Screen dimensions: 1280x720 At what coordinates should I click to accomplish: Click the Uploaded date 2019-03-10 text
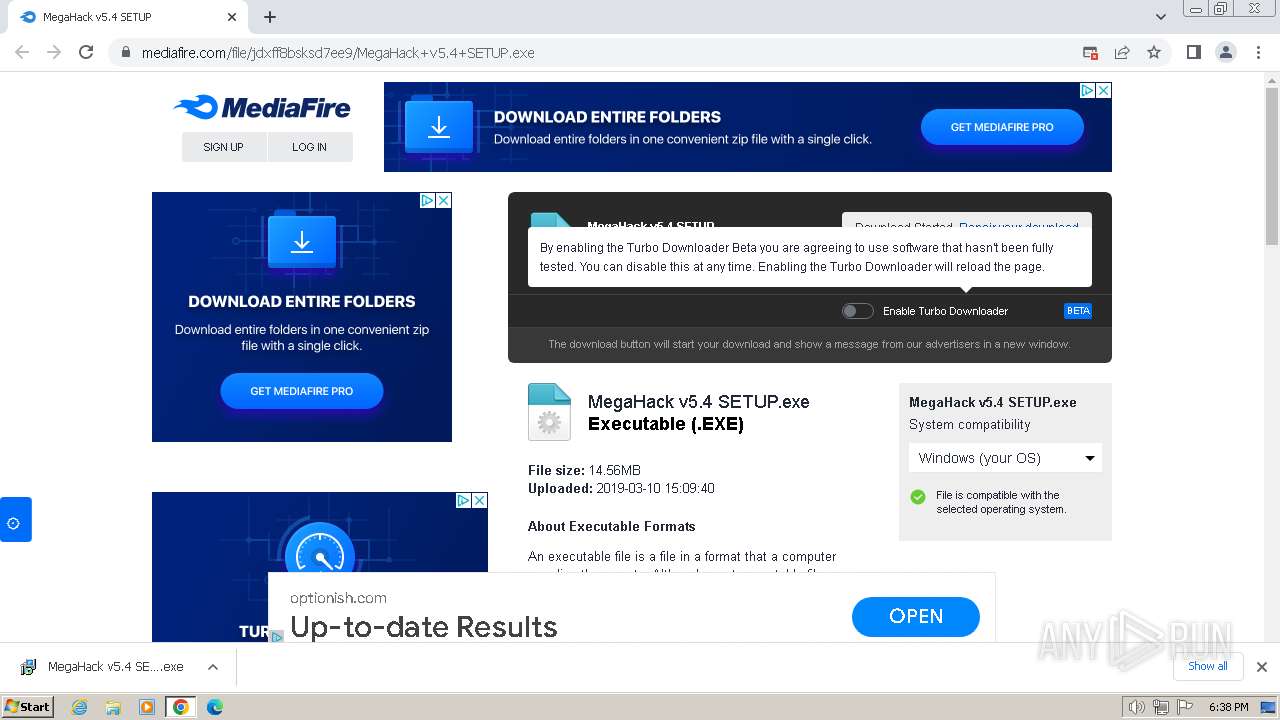point(621,489)
